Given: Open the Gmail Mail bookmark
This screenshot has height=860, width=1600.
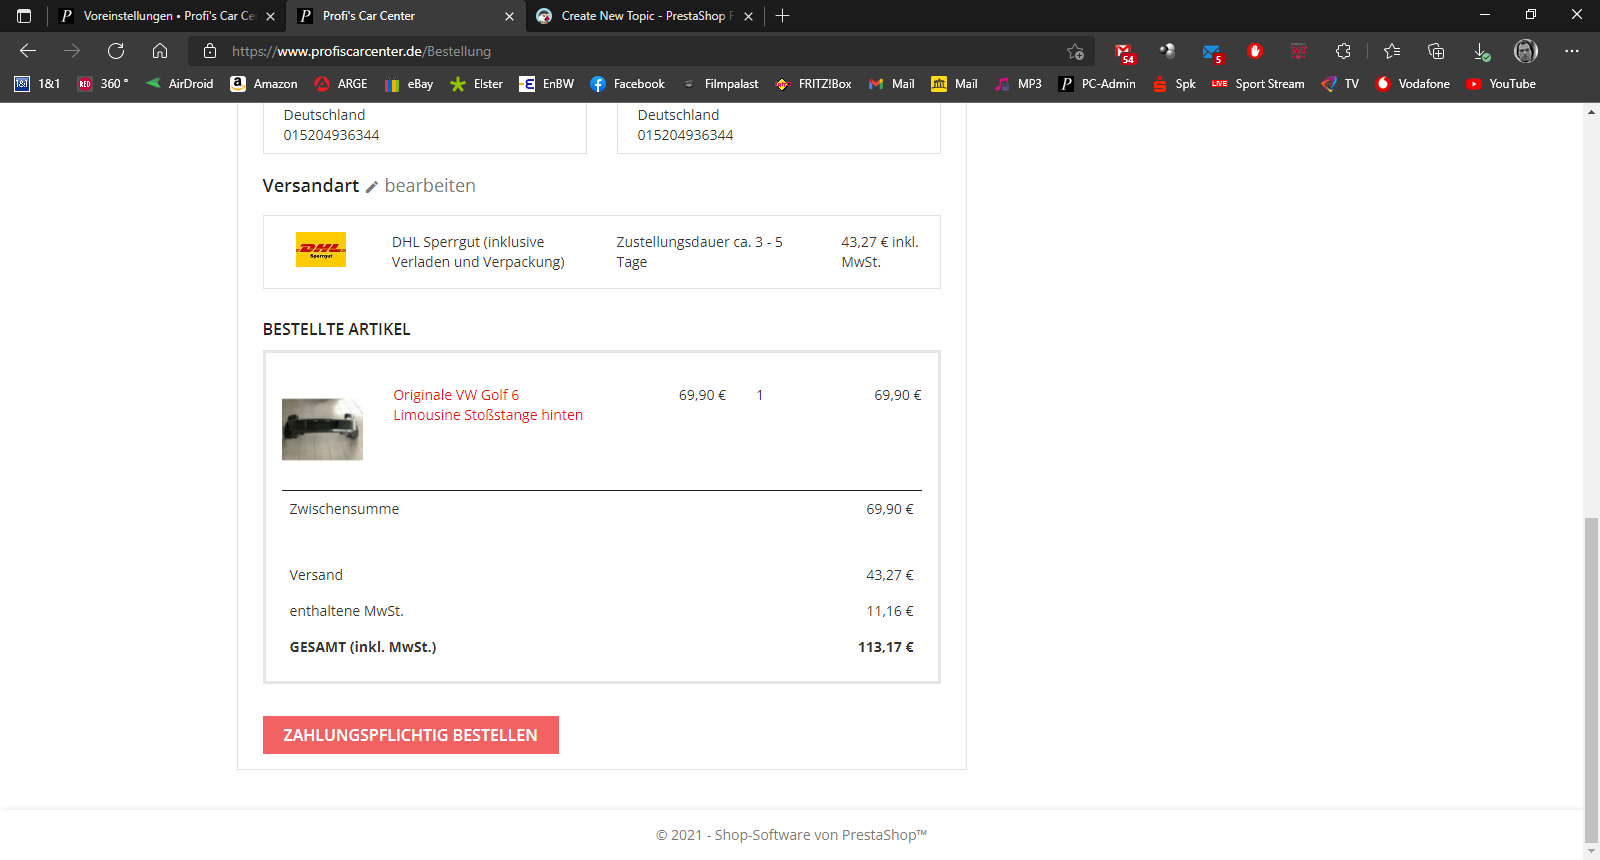Looking at the screenshot, I should tap(891, 84).
